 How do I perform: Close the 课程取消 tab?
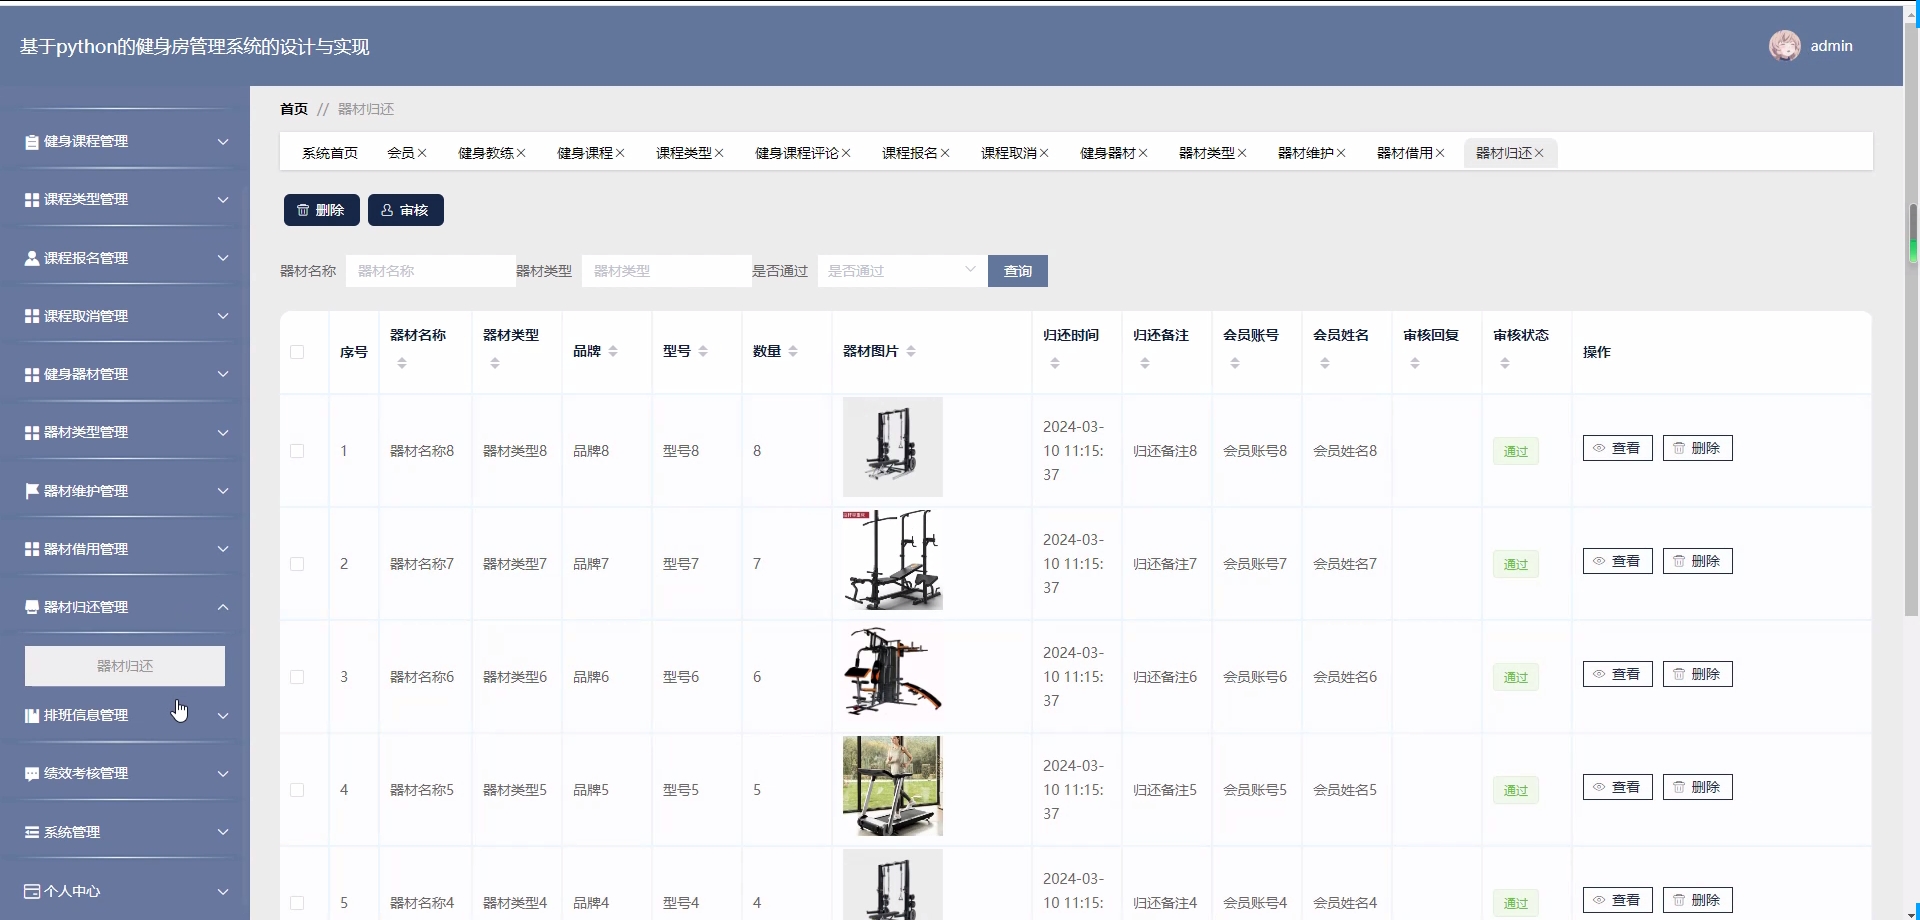click(x=1044, y=153)
